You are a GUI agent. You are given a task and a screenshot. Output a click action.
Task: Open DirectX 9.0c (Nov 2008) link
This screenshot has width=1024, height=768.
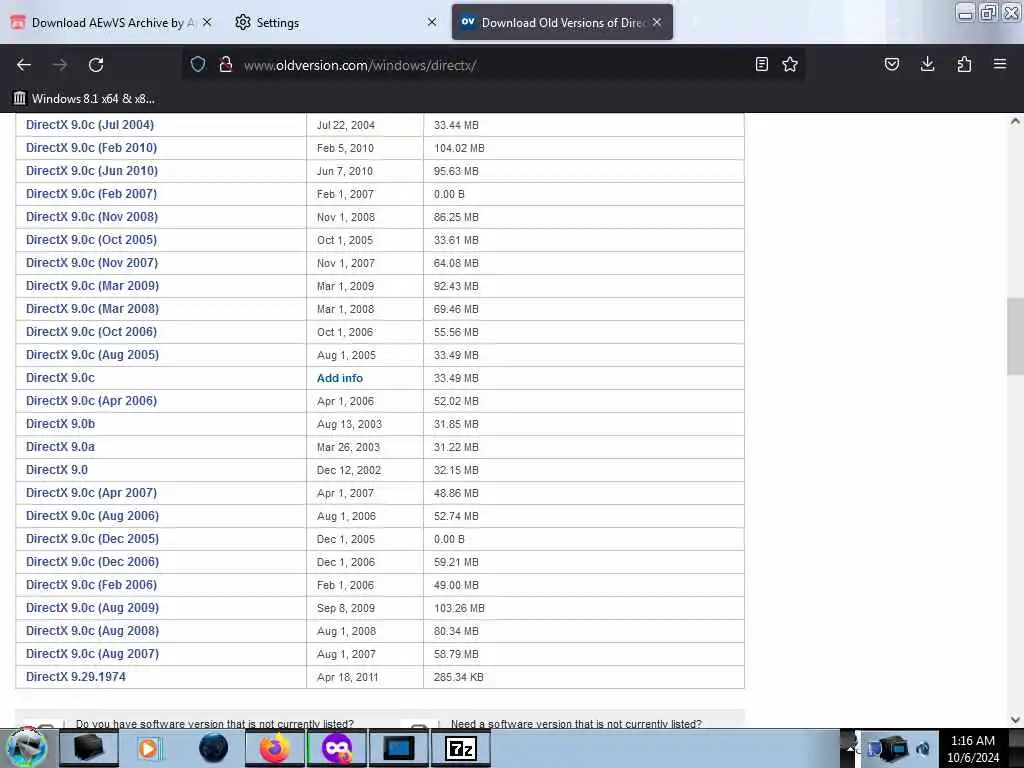(92, 217)
